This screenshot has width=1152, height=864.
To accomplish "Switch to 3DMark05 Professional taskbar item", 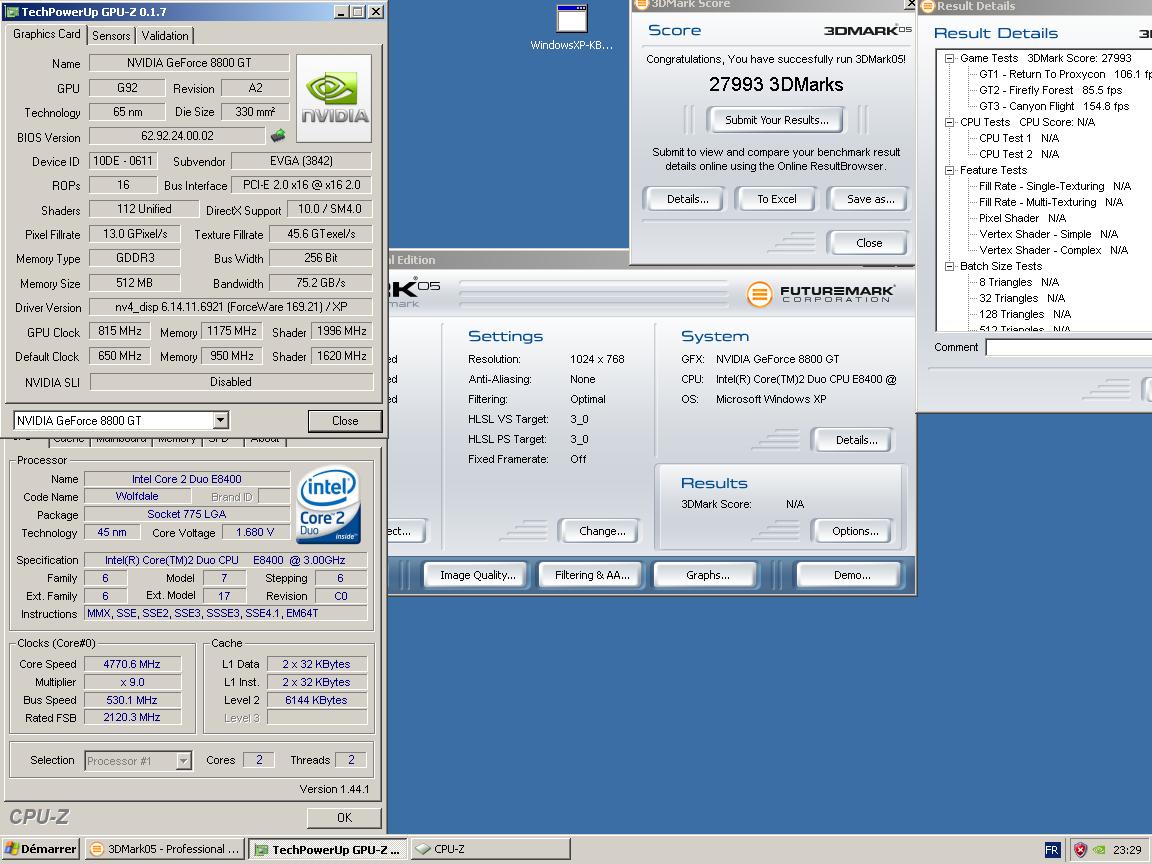I will pyautogui.click(x=165, y=849).
